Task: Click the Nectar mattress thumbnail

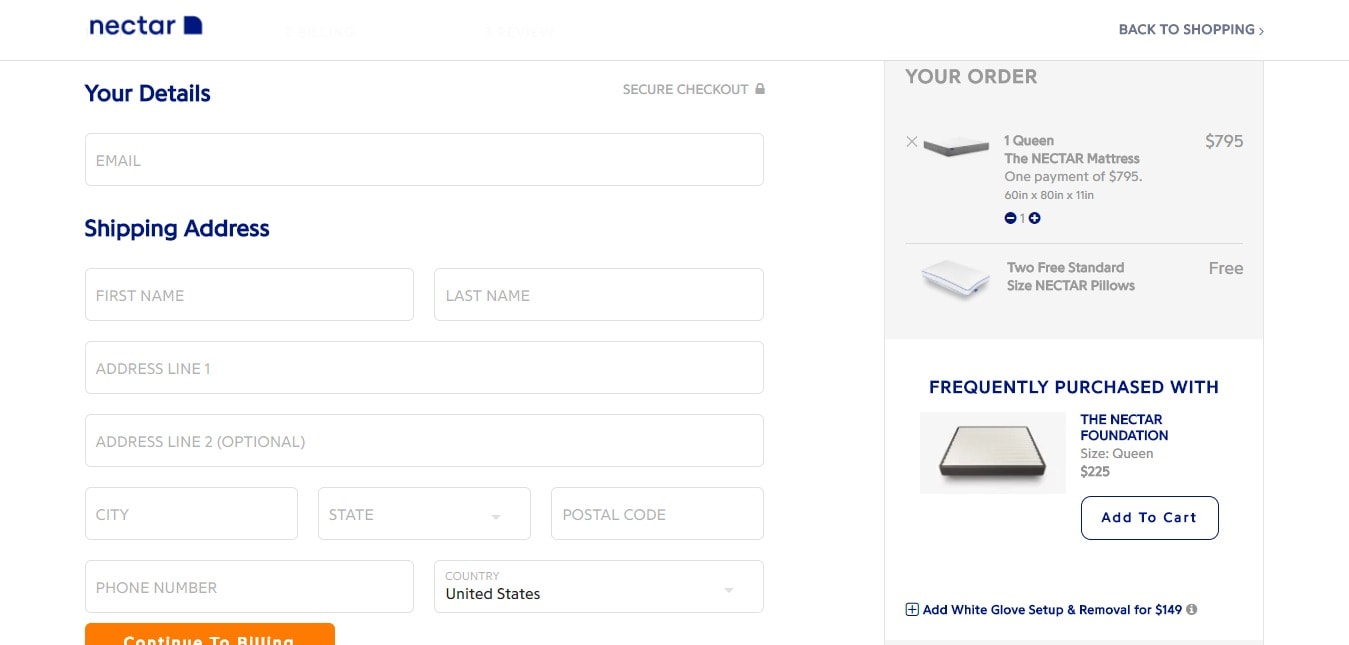Action: coord(957,146)
